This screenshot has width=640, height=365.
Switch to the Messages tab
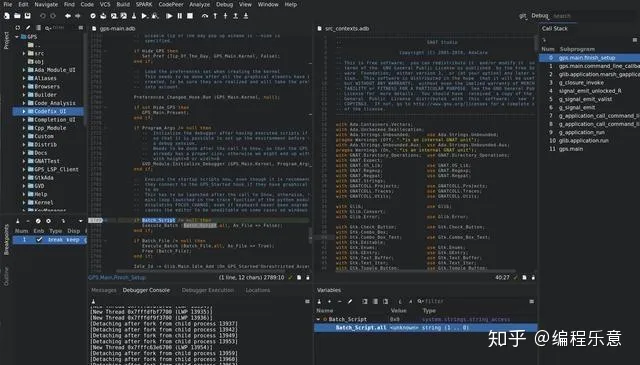pos(104,290)
